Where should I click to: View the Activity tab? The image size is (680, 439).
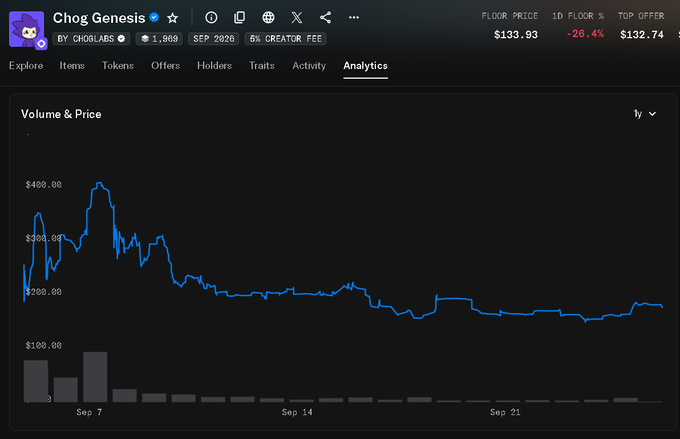pos(309,66)
